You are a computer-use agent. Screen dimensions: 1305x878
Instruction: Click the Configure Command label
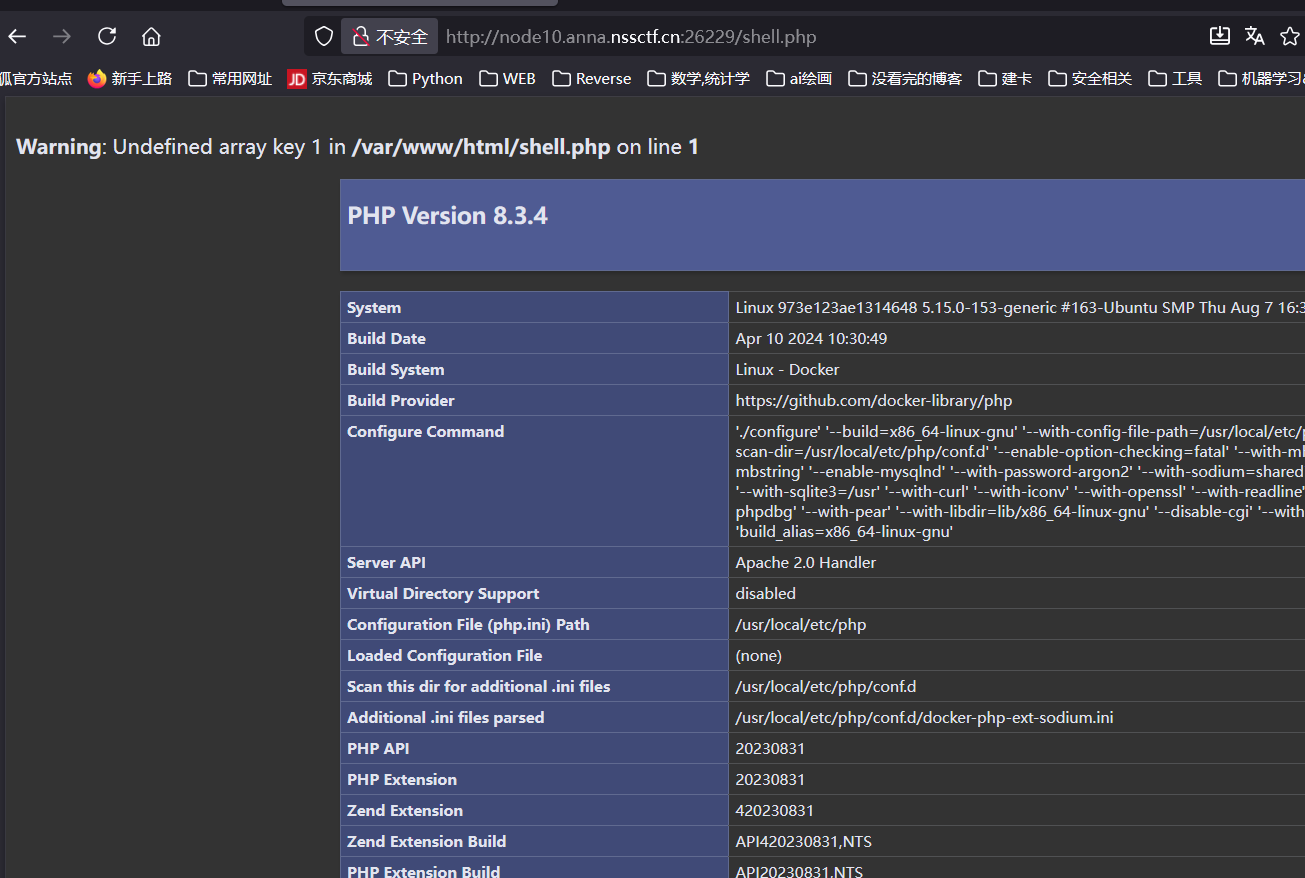click(x=425, y=432)
